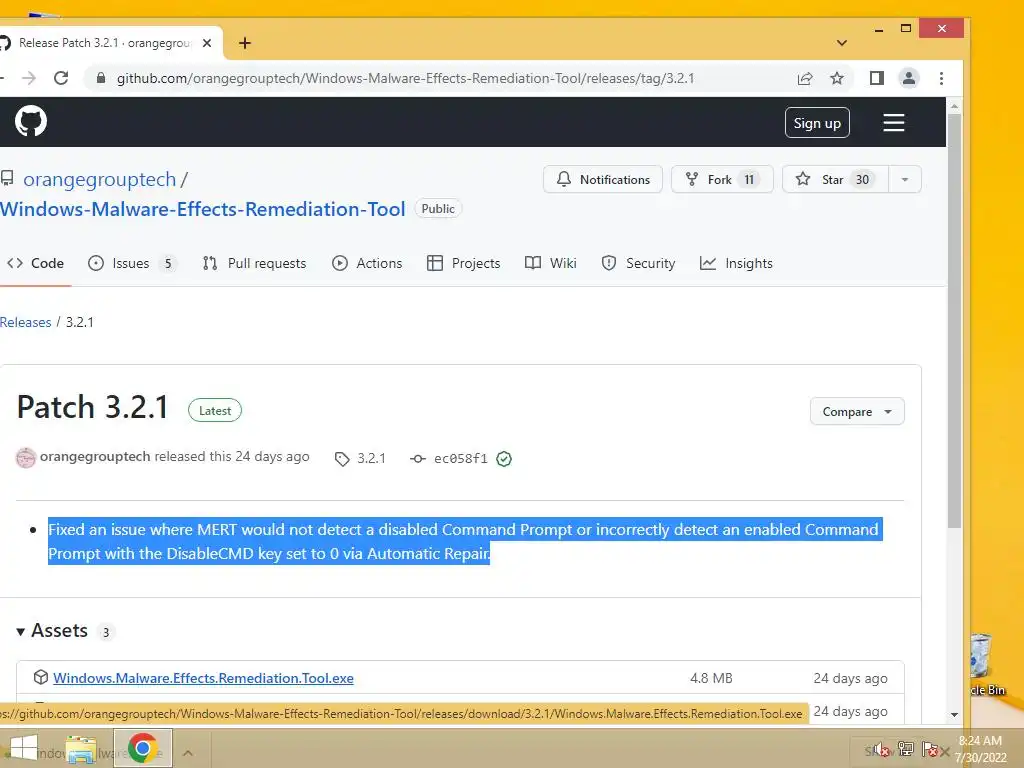The width and height of the screenshot is (1024, 768).
Task: Share this page via the share icon
Action: (805, 78)
